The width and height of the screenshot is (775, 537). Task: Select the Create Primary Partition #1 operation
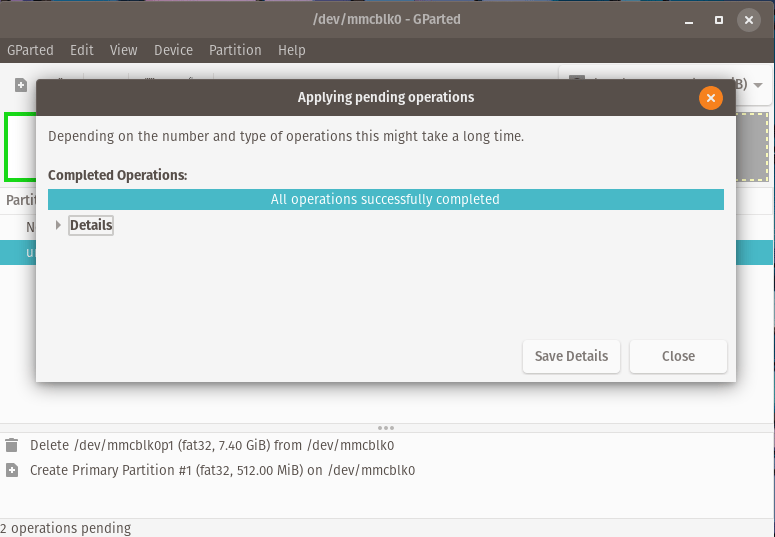tap(222, 470)
